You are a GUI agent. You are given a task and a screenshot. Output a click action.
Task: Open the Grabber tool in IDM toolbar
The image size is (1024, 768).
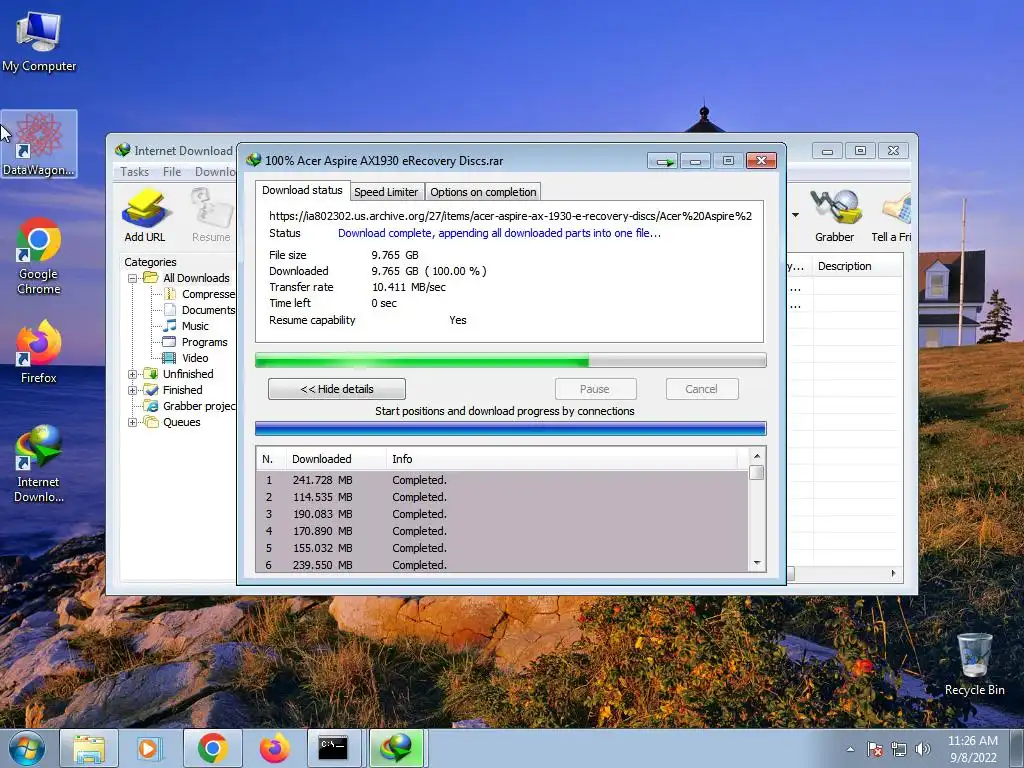click(x=835, y=216)
